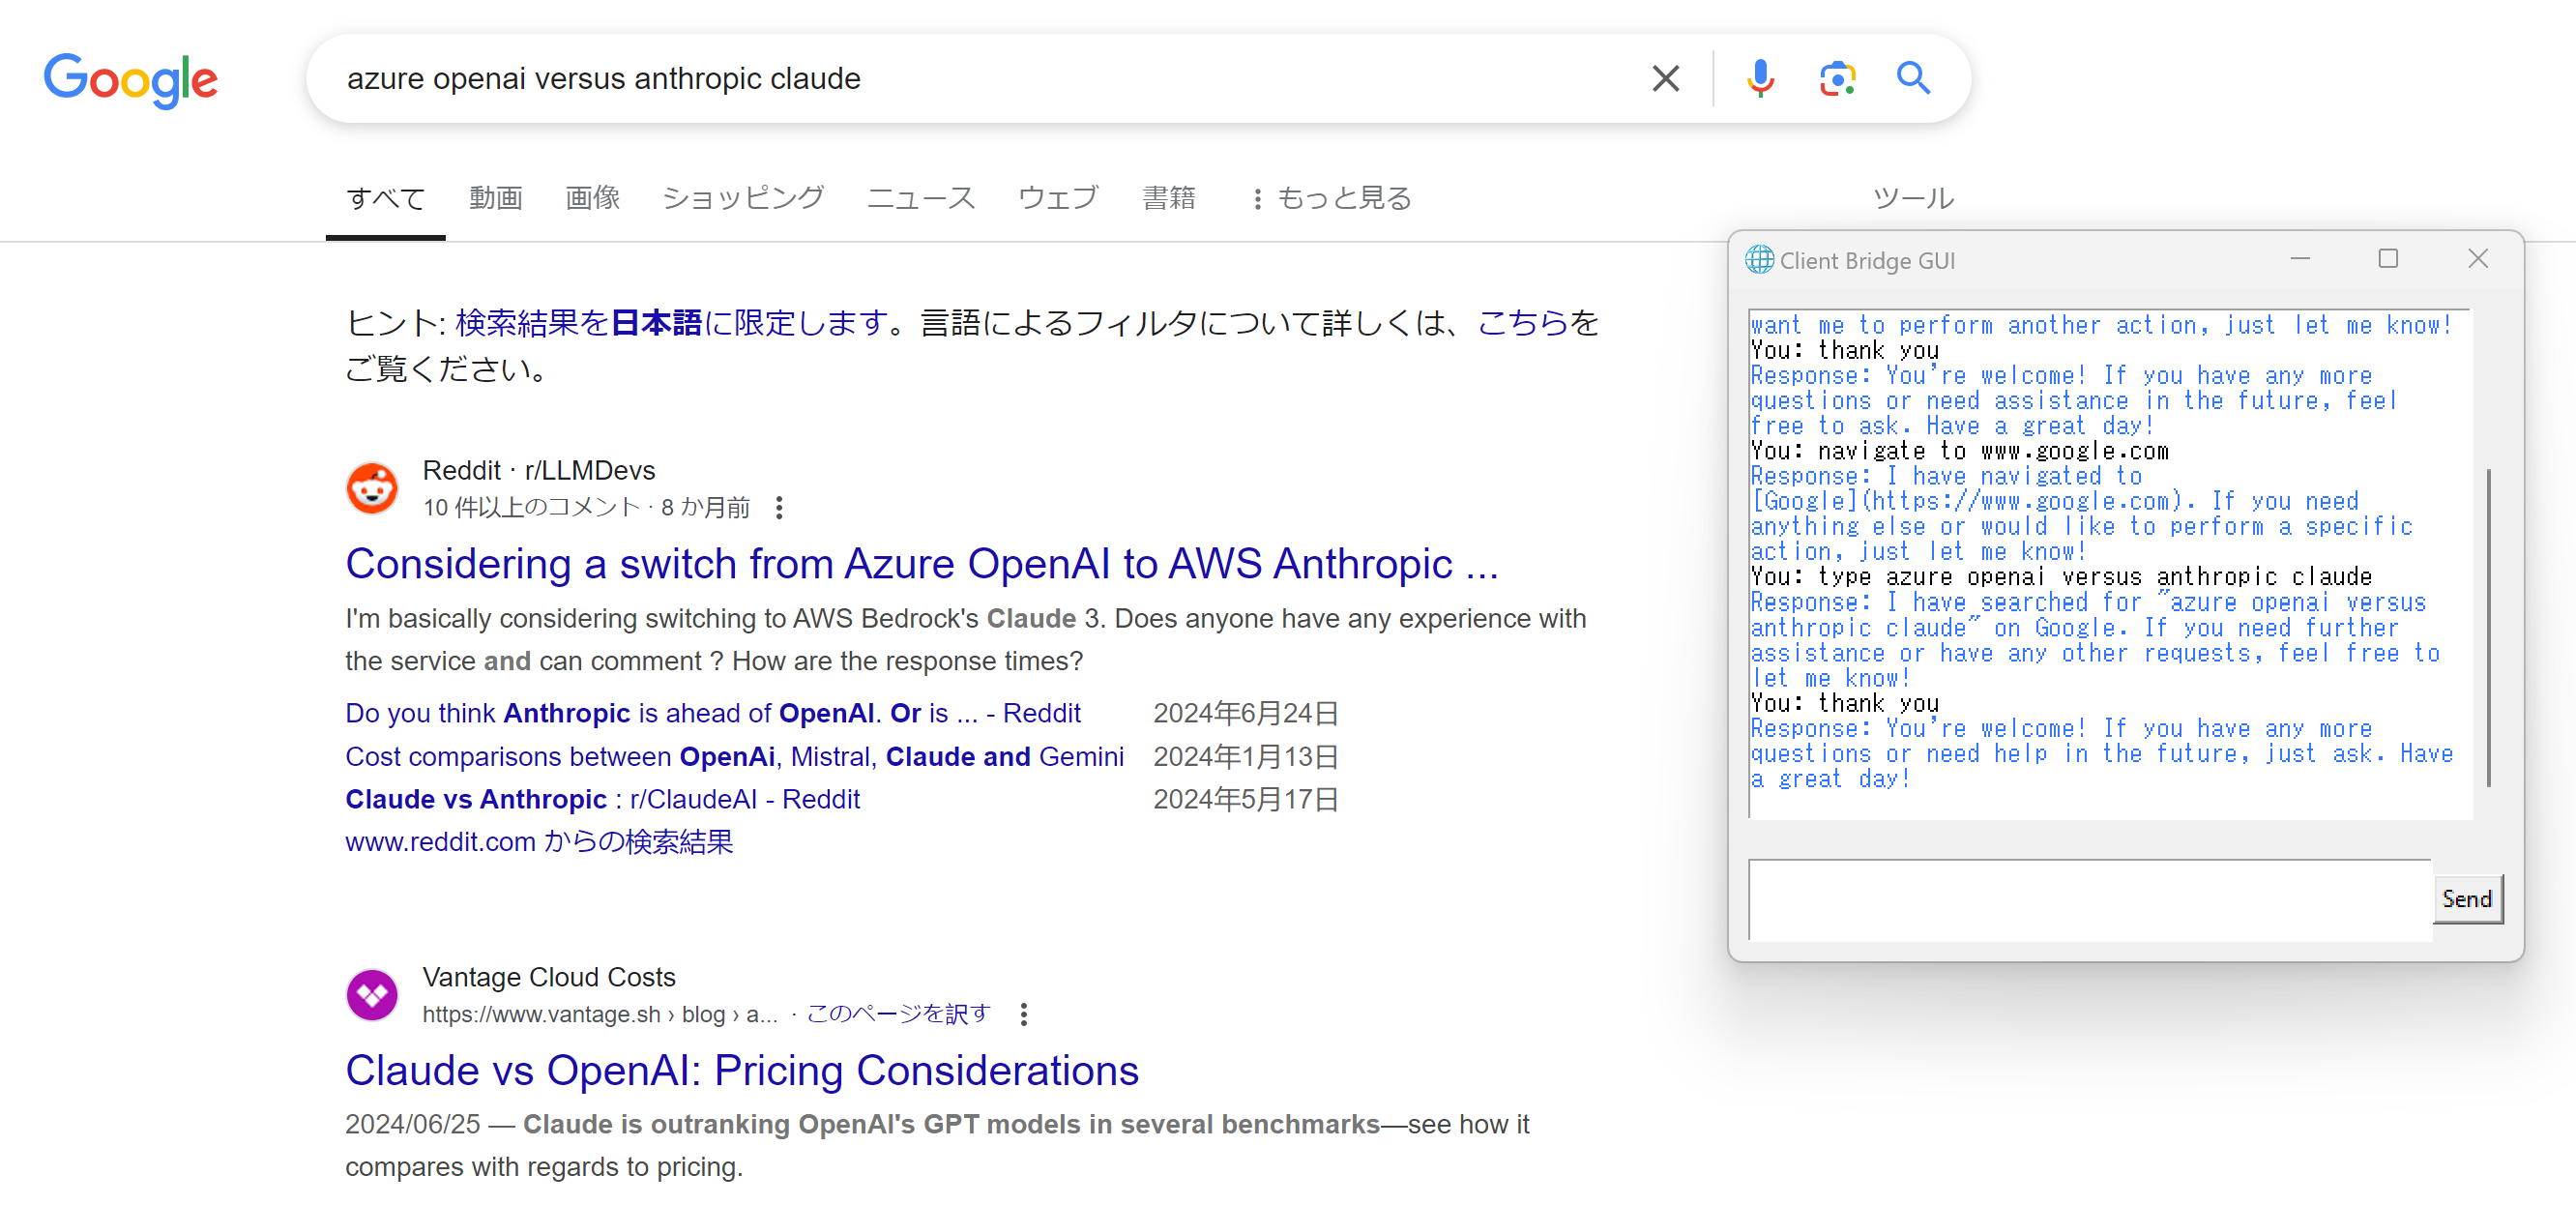Open three-dot menu for Reddit result
This screenshot has height=1205, width=2576.
pos(779,508)
